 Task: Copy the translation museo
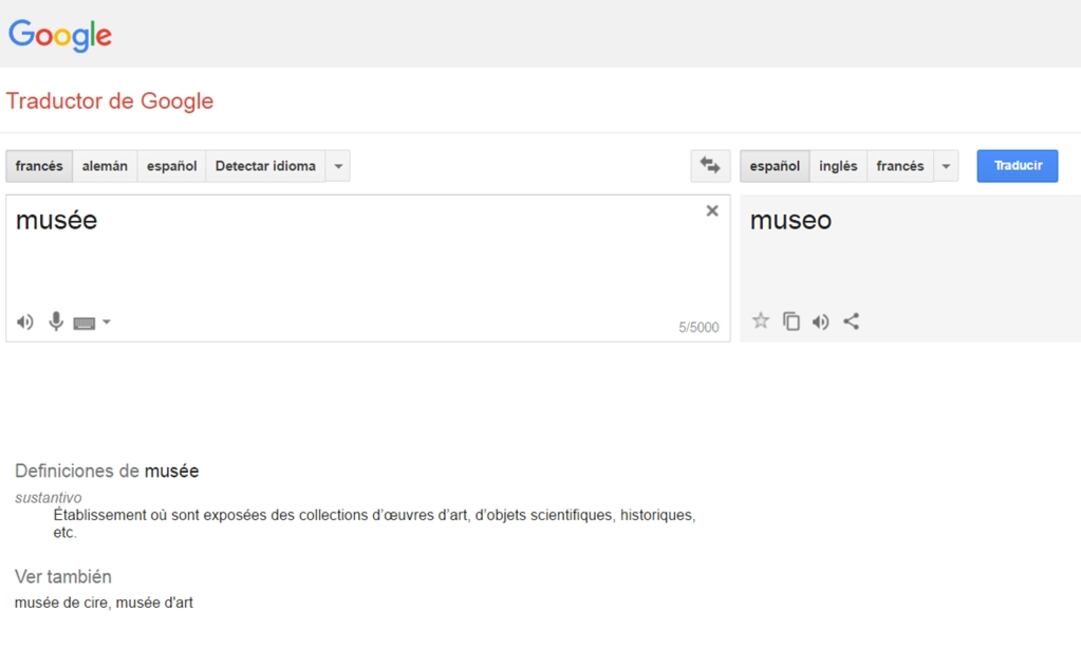(x=790, y=321)
